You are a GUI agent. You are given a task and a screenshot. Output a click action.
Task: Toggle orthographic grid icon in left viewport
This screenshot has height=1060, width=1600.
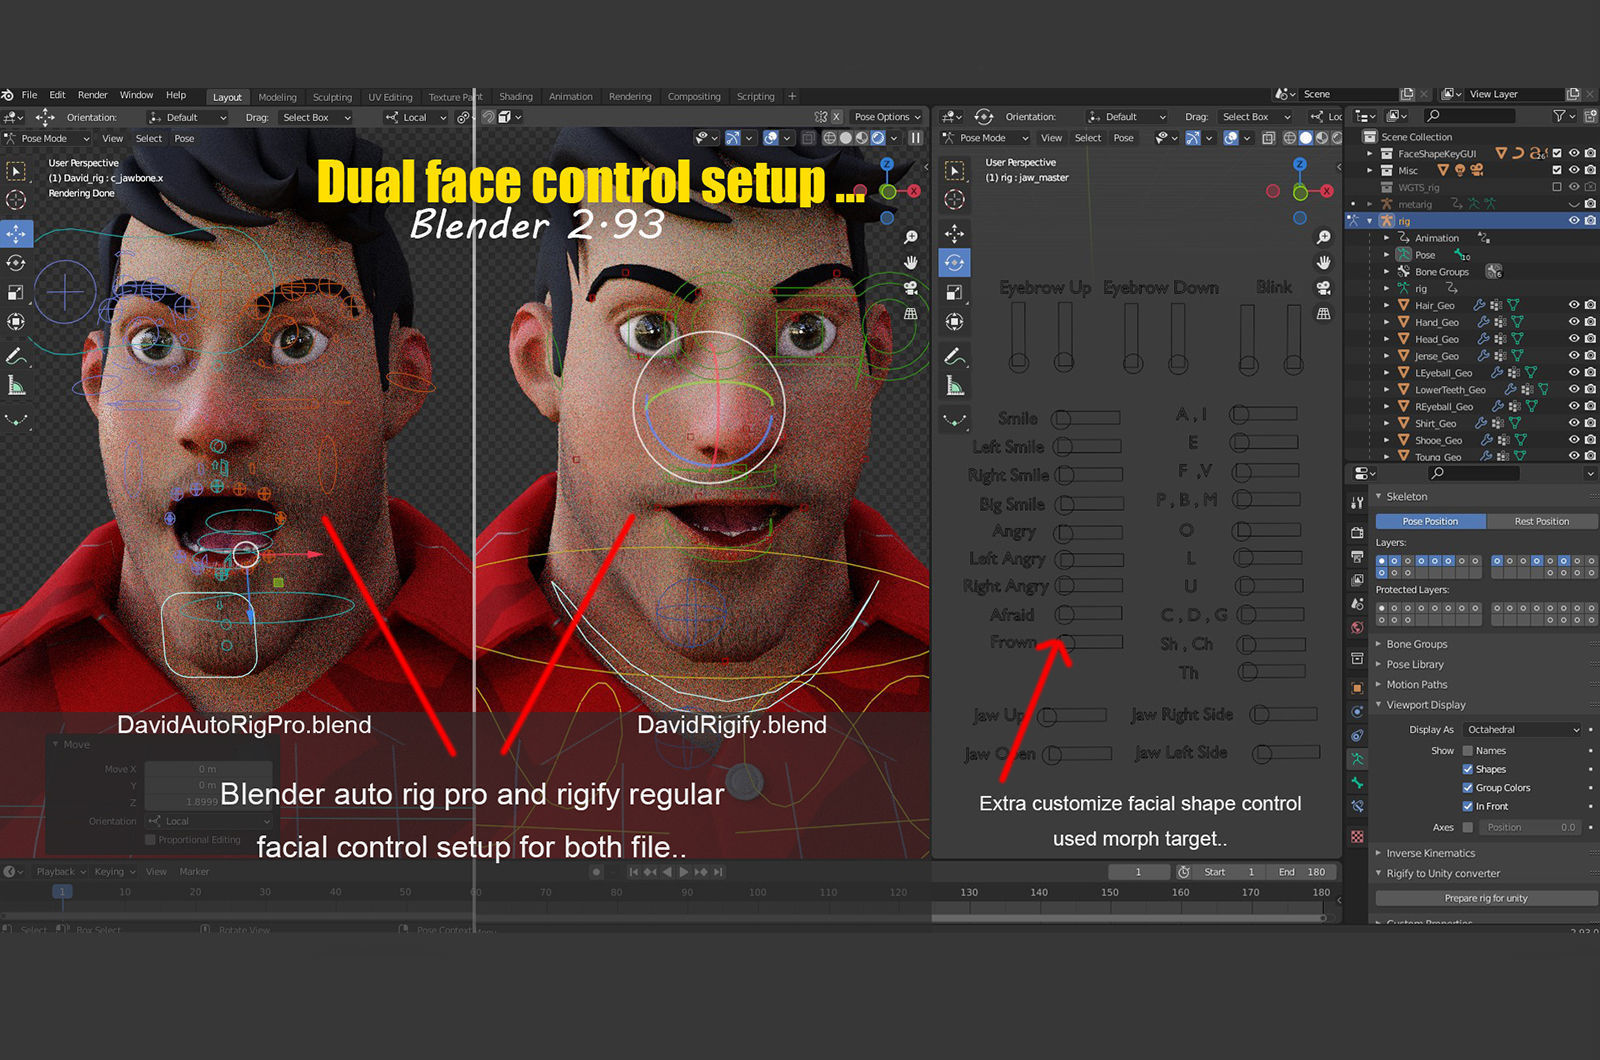coord(910,313)
